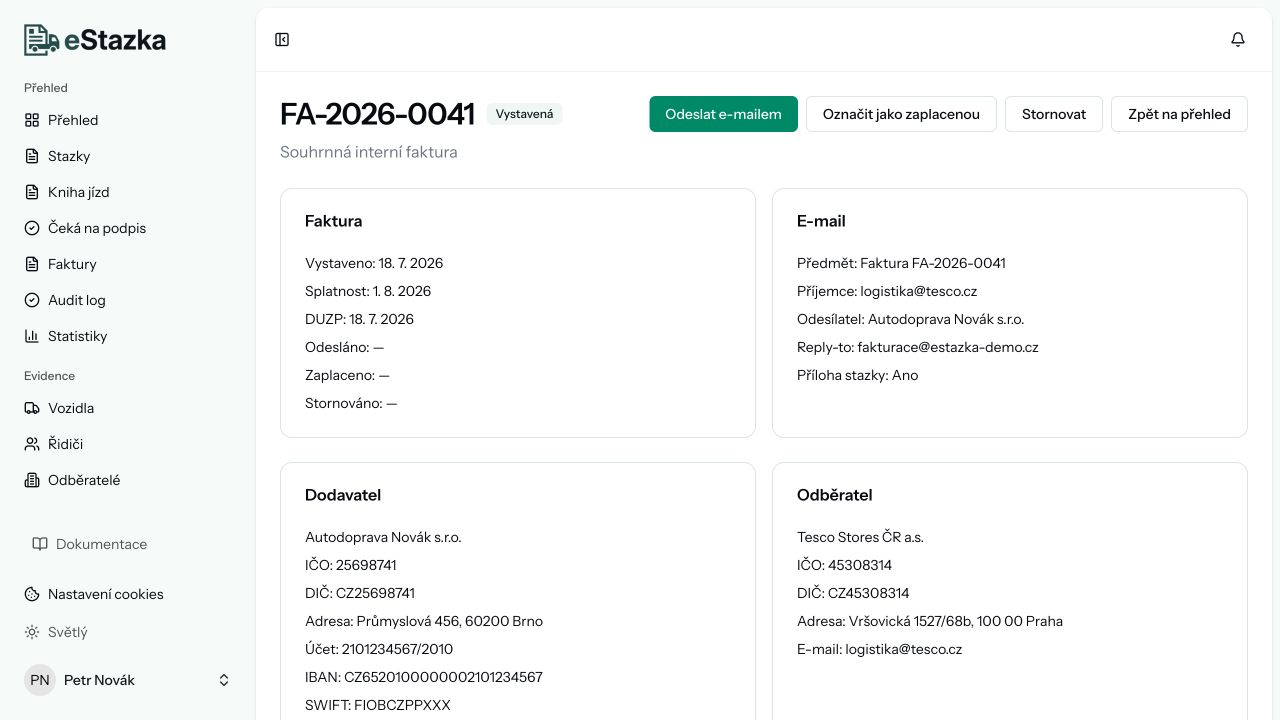Click E-mail: logistika@tesco.cz in Odběratel card
The height and width of the screenshot is (720, 1280).
(879, 649)
